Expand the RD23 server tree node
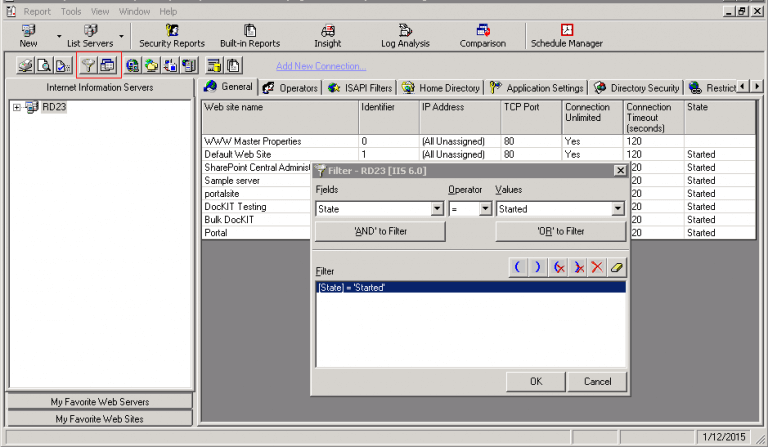Screen dimensions: 768x447 [17, 107]
